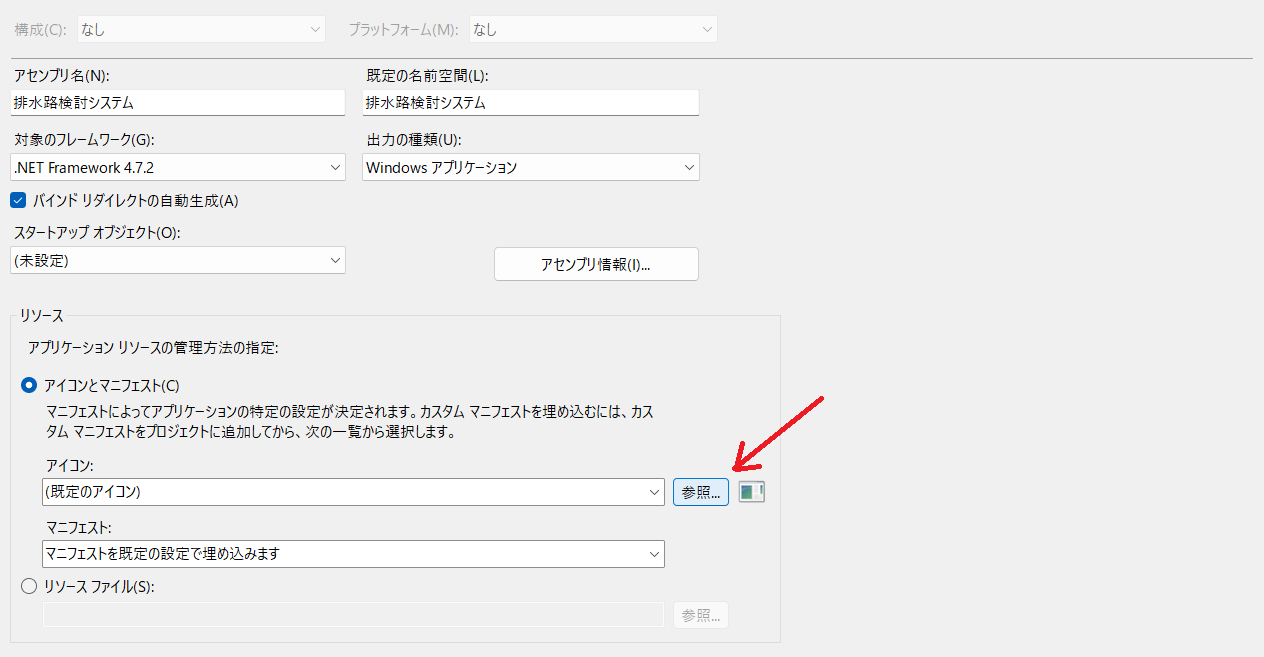The height and width of the screenshot is (657, 1264).
Task: Expand the 出力の種類 dropdown
Action: 530,168
